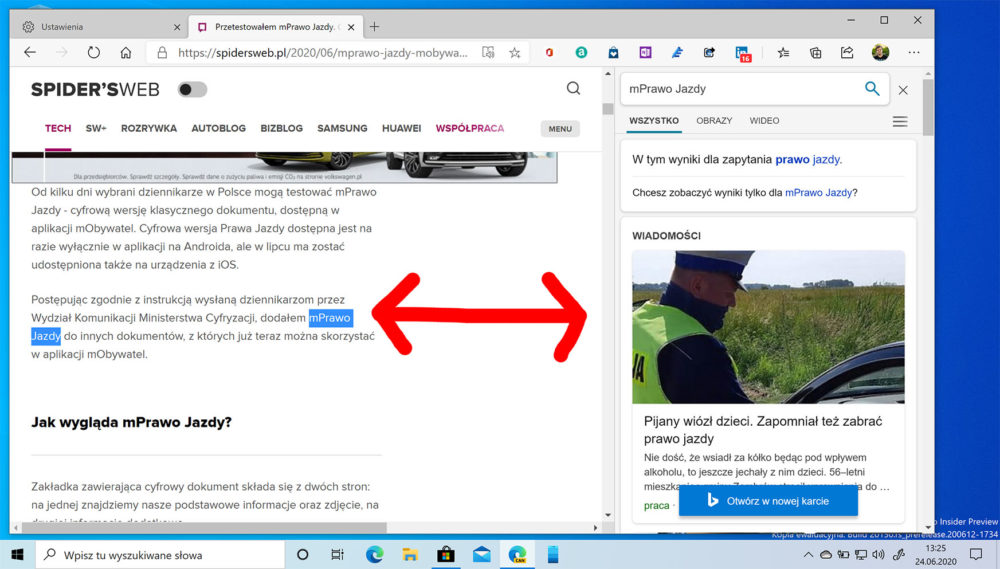Reload the page with the refresh icon
This screenshot has width=1000, height=569.
(x=94, y=53)
